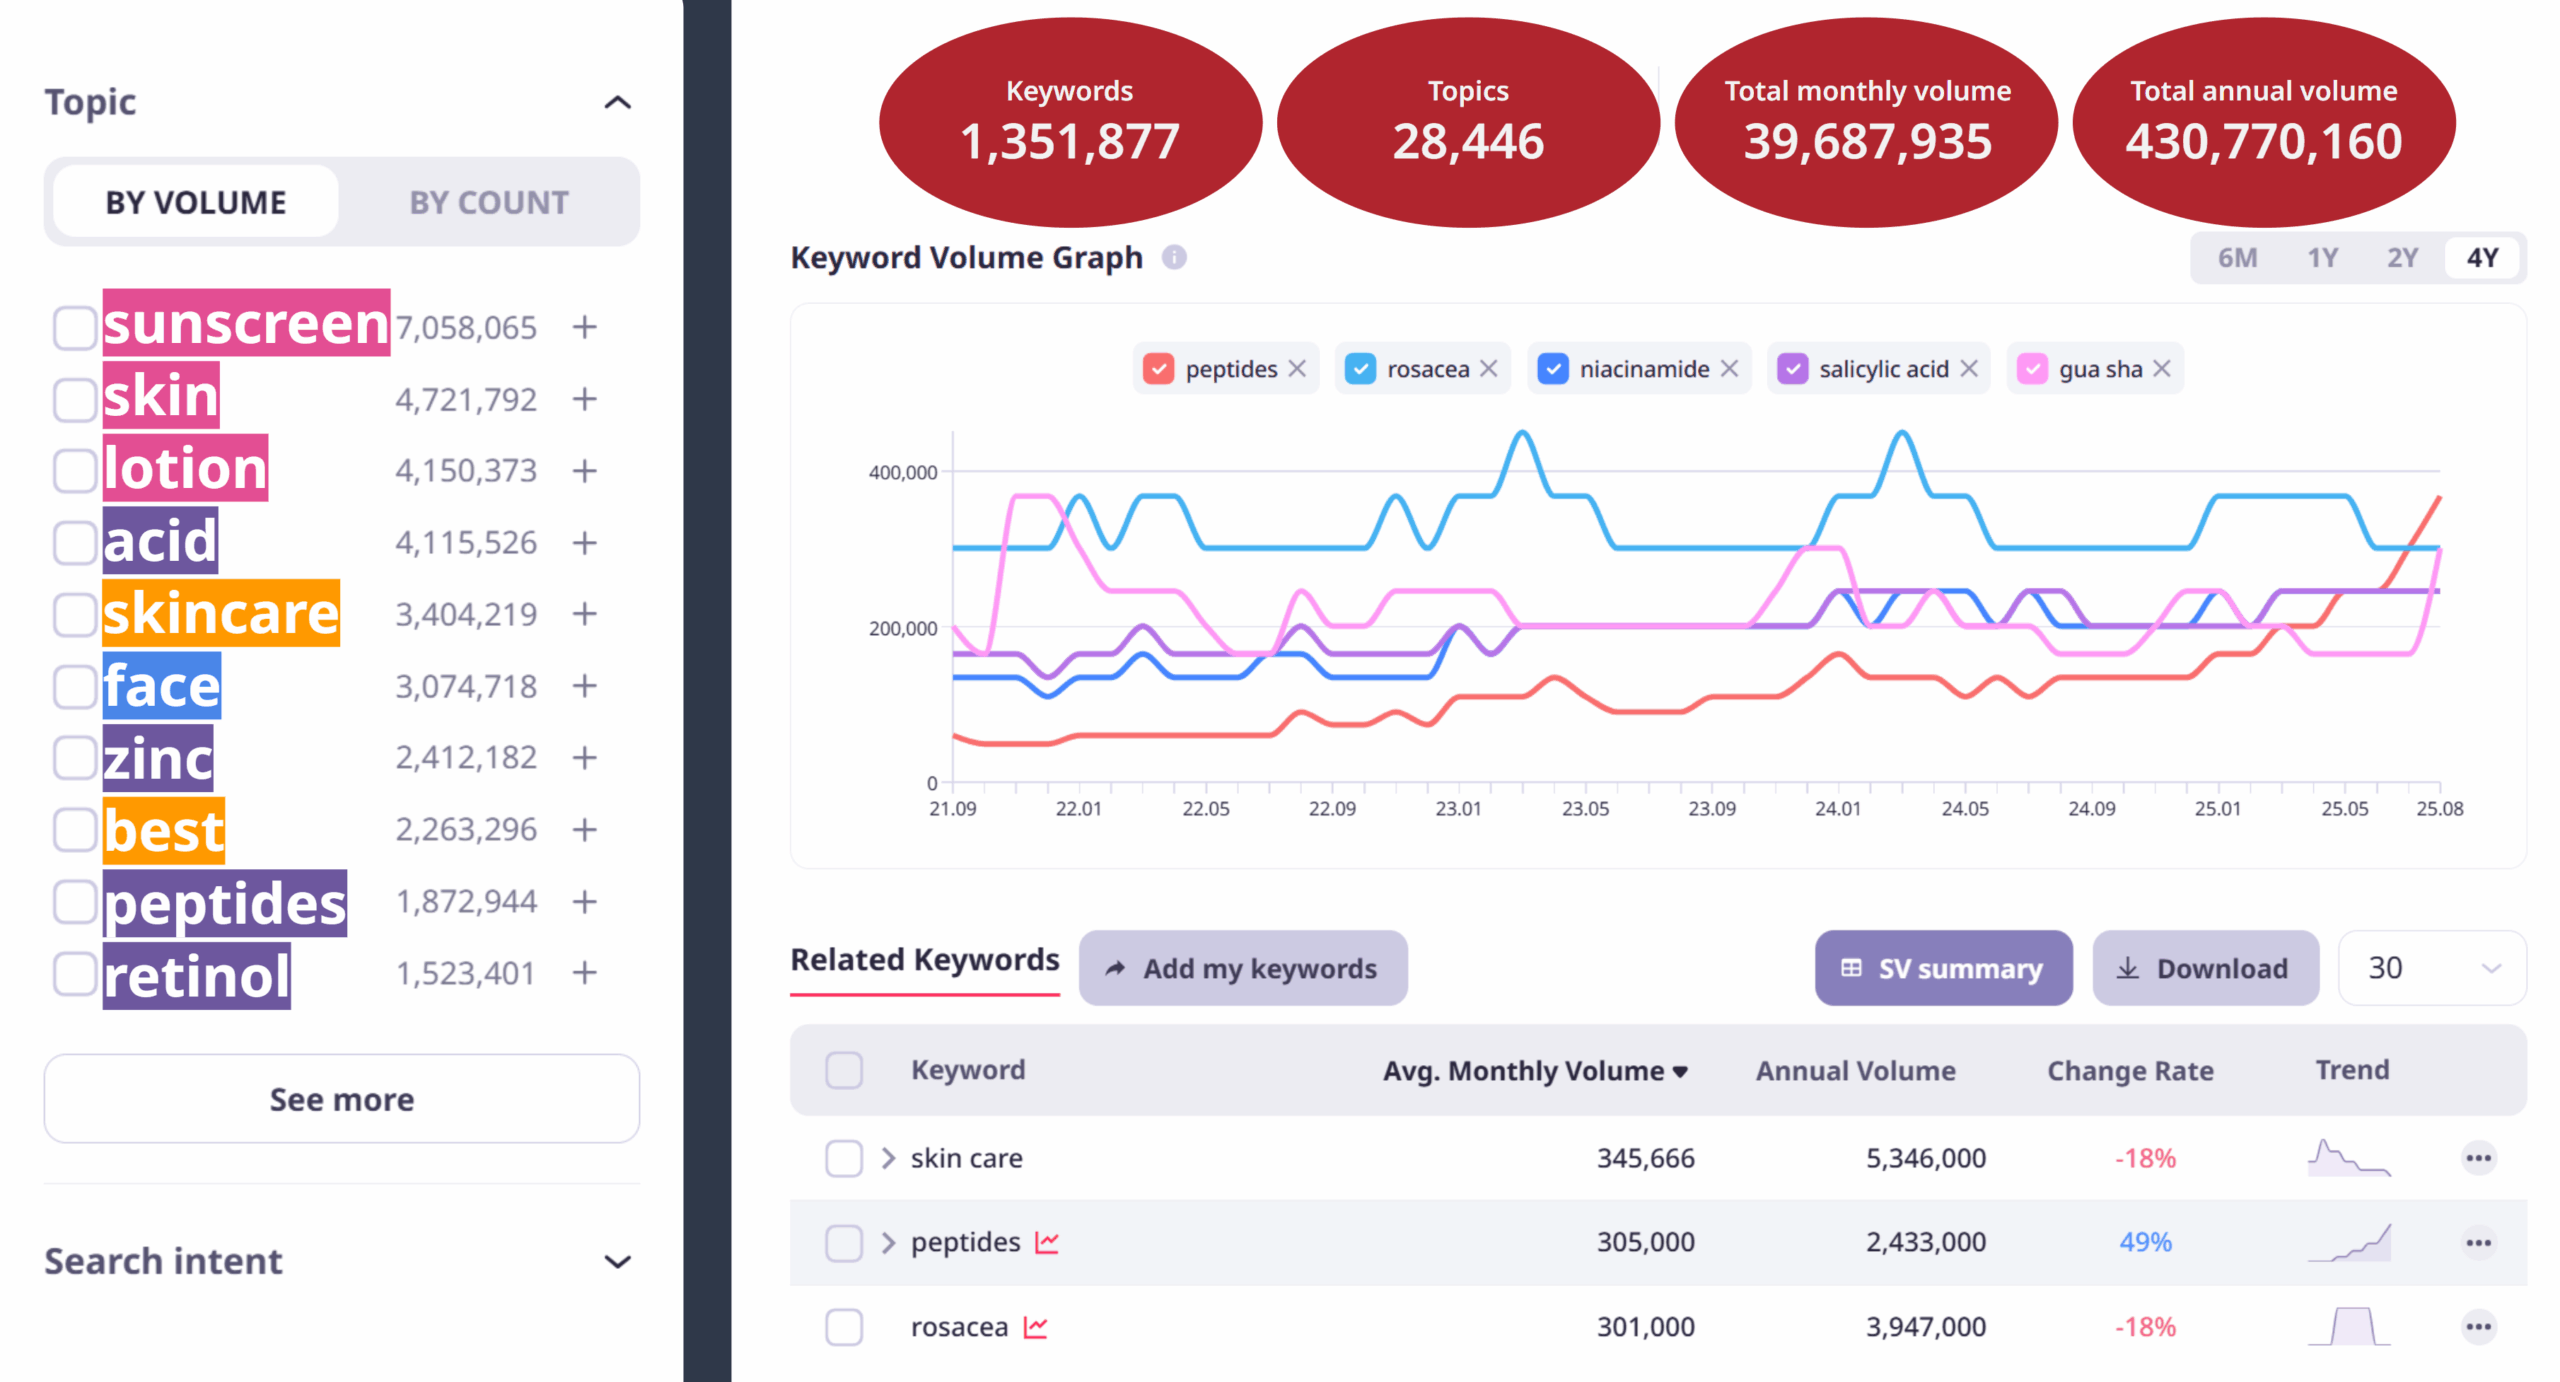This screenshot has height=1382, width=2560.
Task: Open more options for rosacea row
Action: (2477, 1327)
